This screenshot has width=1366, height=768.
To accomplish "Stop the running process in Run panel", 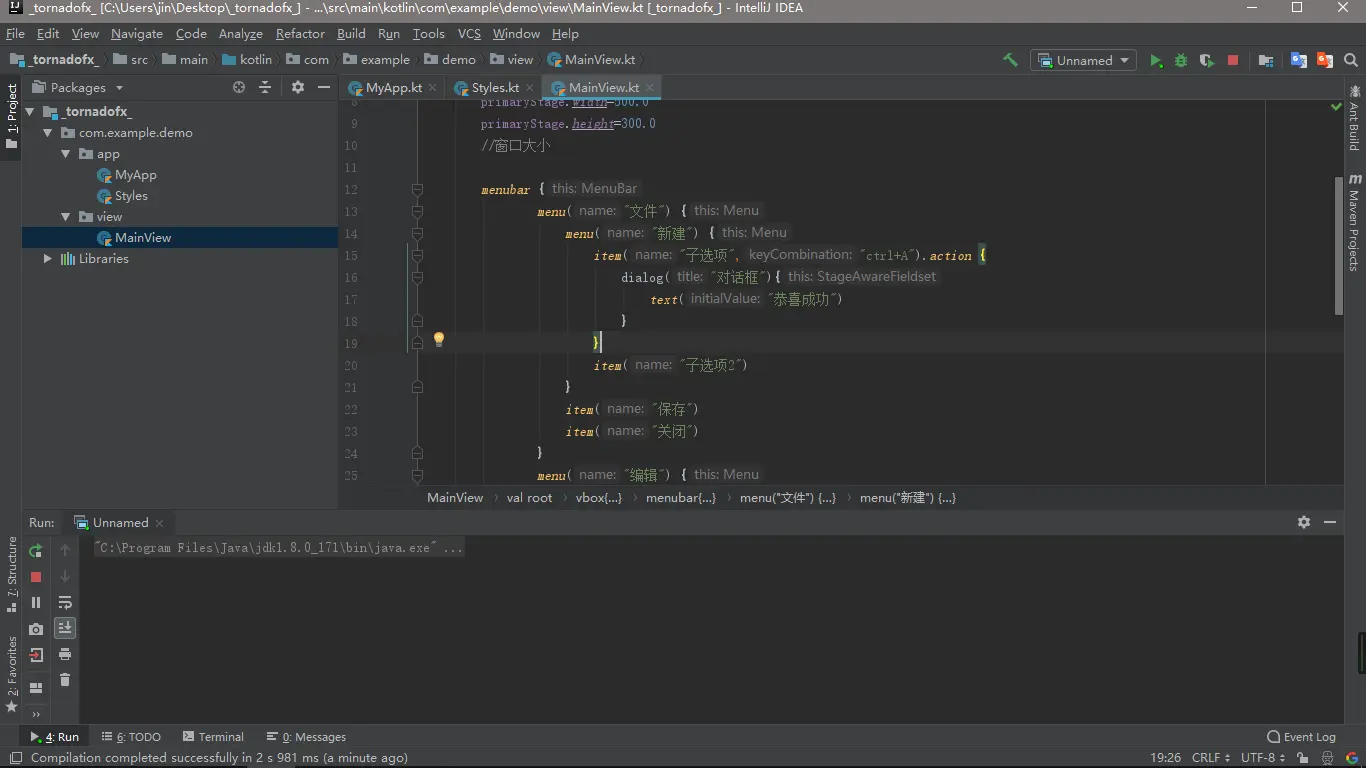I will tap(36, 577).
